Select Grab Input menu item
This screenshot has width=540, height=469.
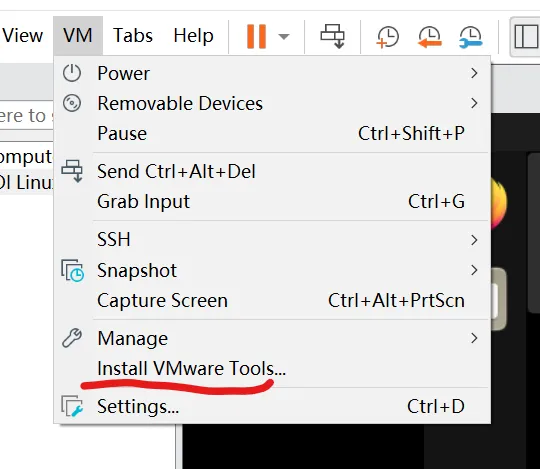point(272,201)
